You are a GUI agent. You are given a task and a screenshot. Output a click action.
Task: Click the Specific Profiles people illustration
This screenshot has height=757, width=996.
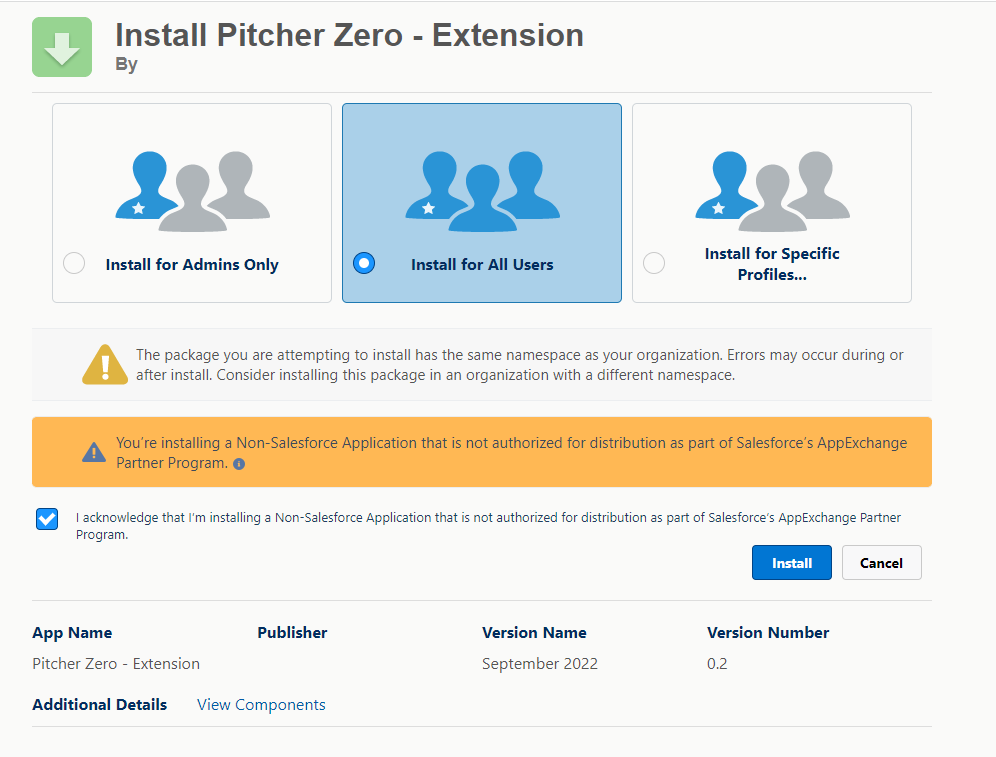coord(772,191)
